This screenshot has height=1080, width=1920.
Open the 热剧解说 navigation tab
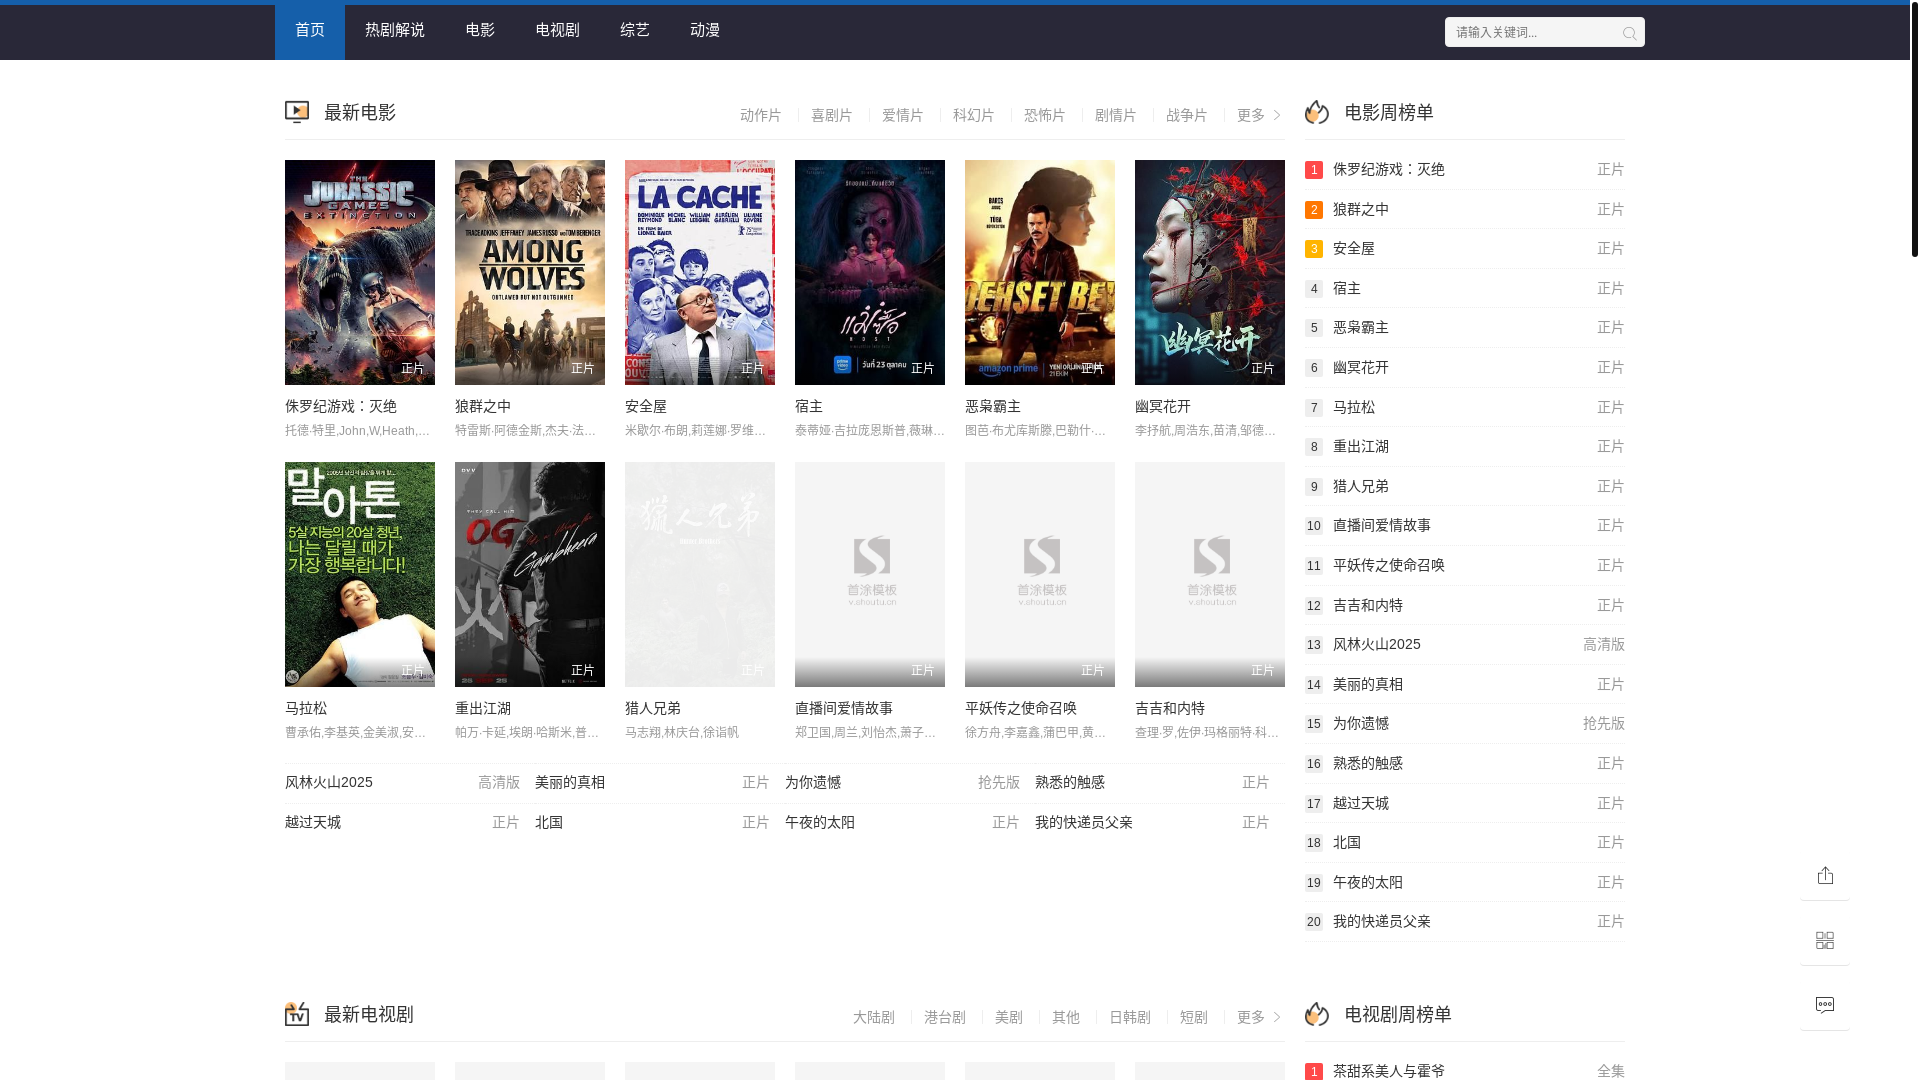395,30
